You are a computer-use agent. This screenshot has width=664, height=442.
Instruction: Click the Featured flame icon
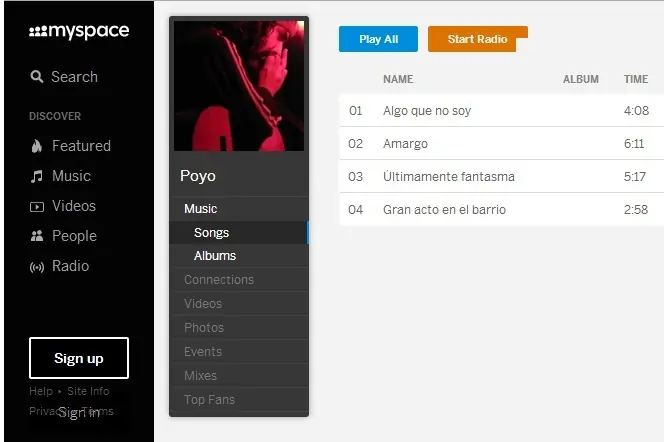pos(37,146)
